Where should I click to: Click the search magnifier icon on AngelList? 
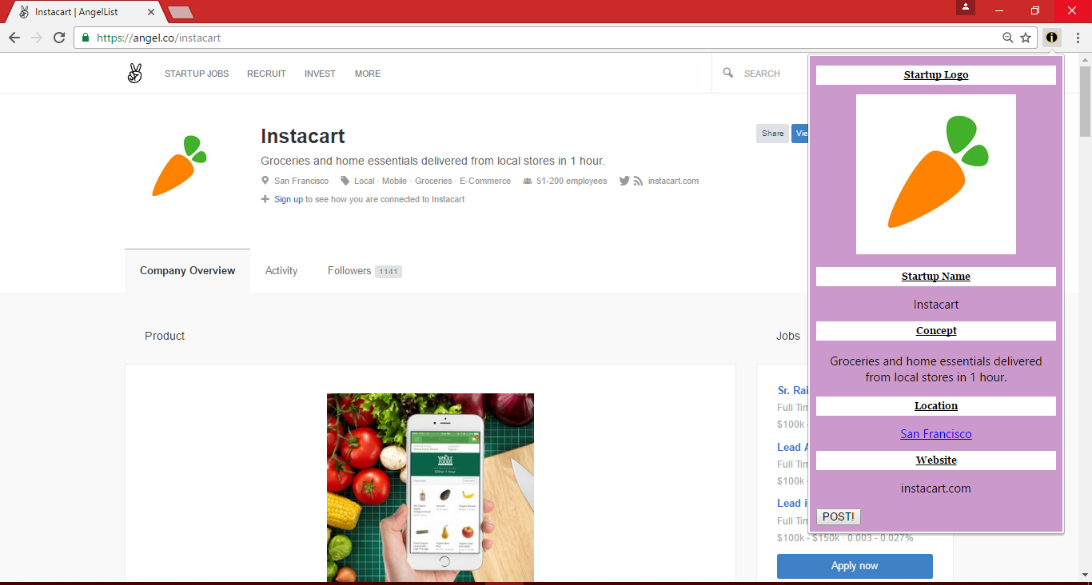click(728, 72)
